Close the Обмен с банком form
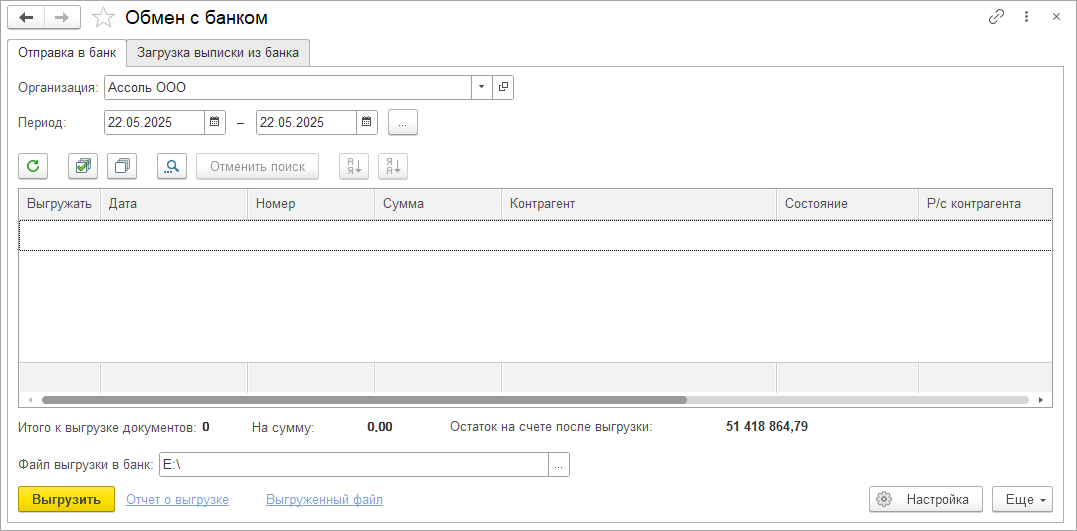Screen dimensions: 1077x531 [x=1056, y=18]
